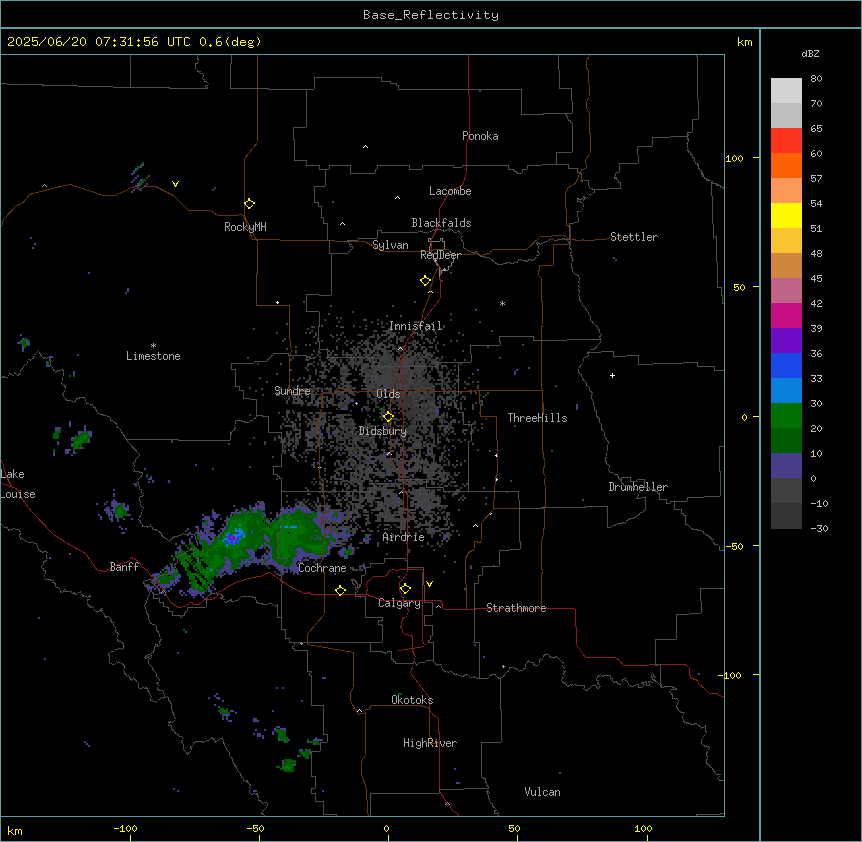Click the yellow diamond marker below RedDeer

(x=425, y=281)
